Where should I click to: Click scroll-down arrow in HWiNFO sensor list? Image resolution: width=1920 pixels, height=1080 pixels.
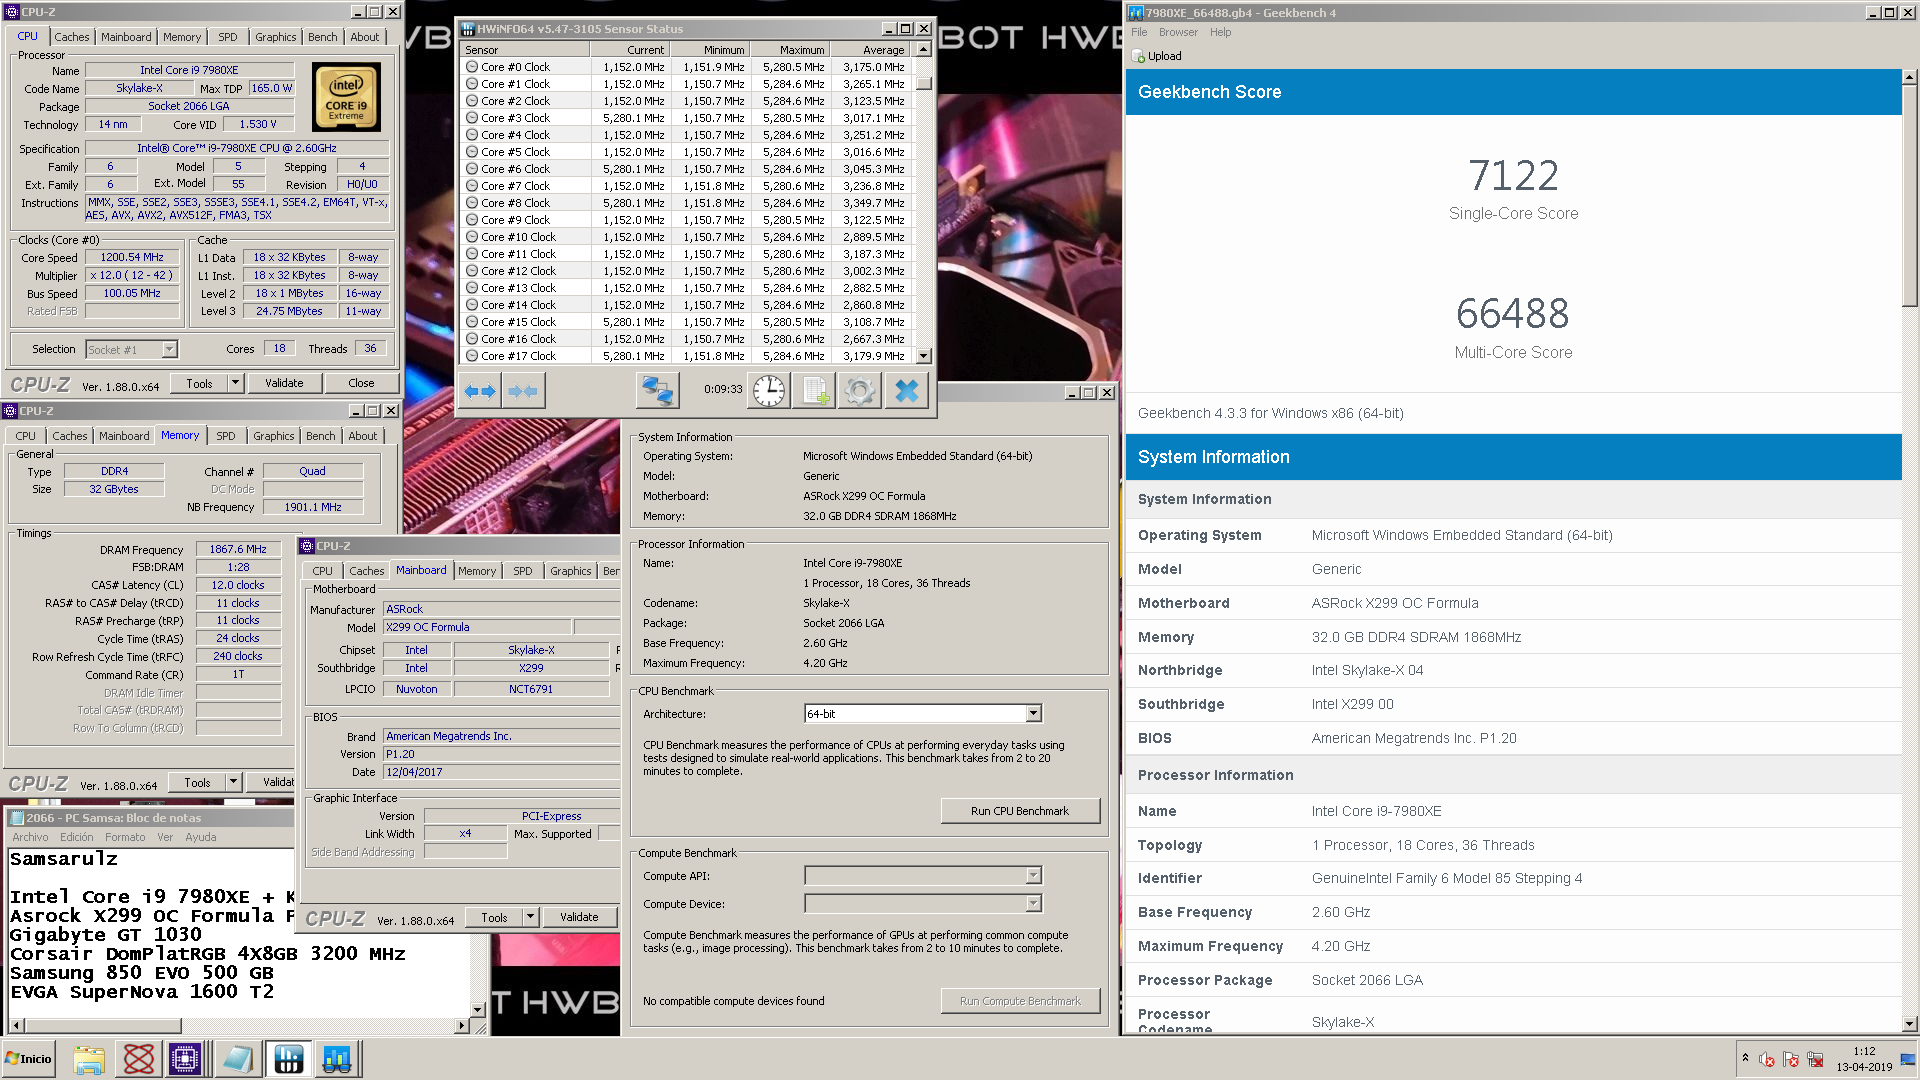(924, 356)
